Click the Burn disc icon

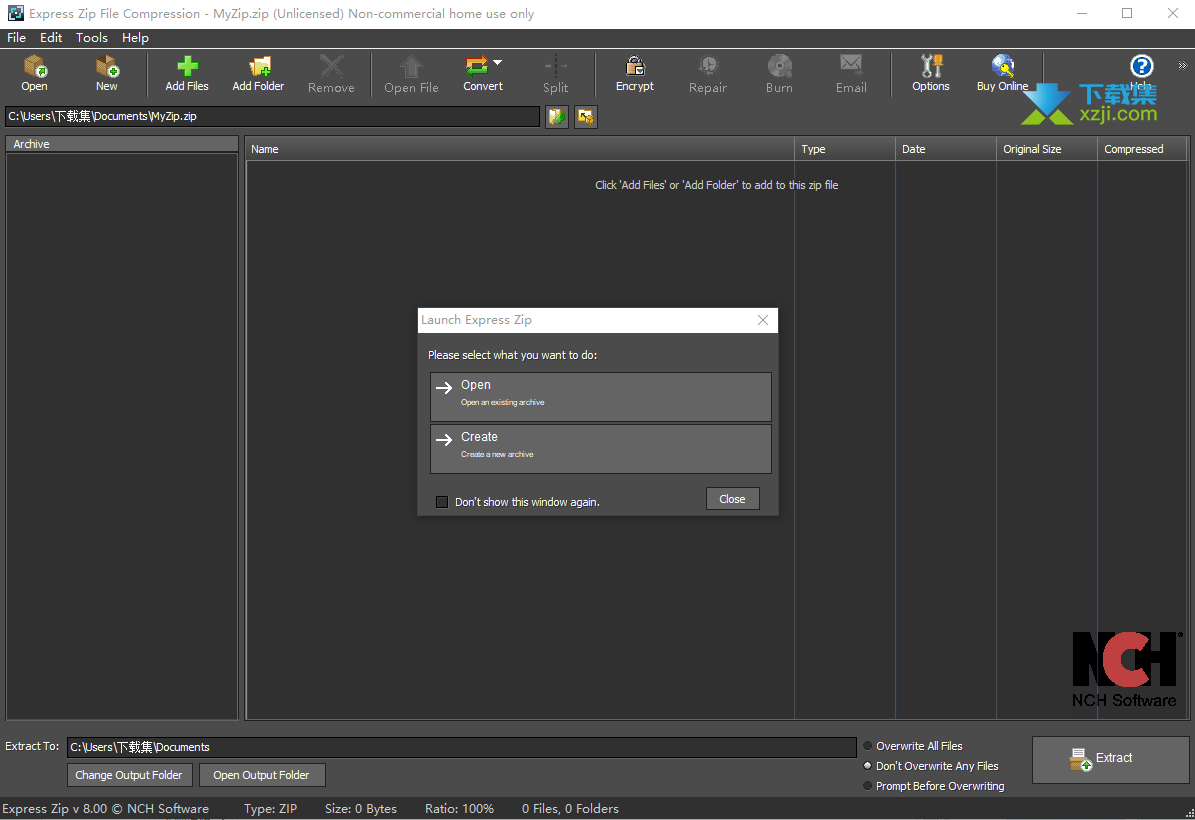pos(779,67)
